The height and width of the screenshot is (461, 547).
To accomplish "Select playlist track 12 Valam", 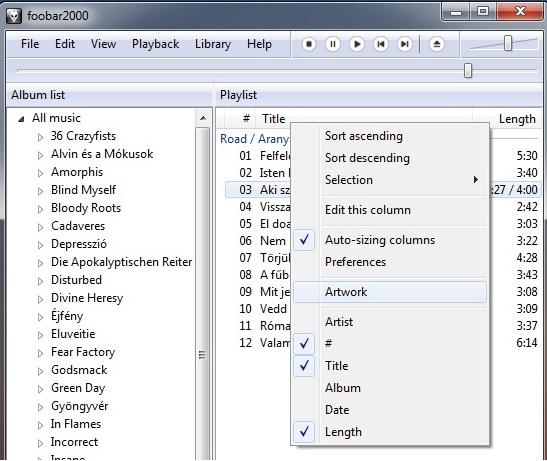I will (257, 343).
